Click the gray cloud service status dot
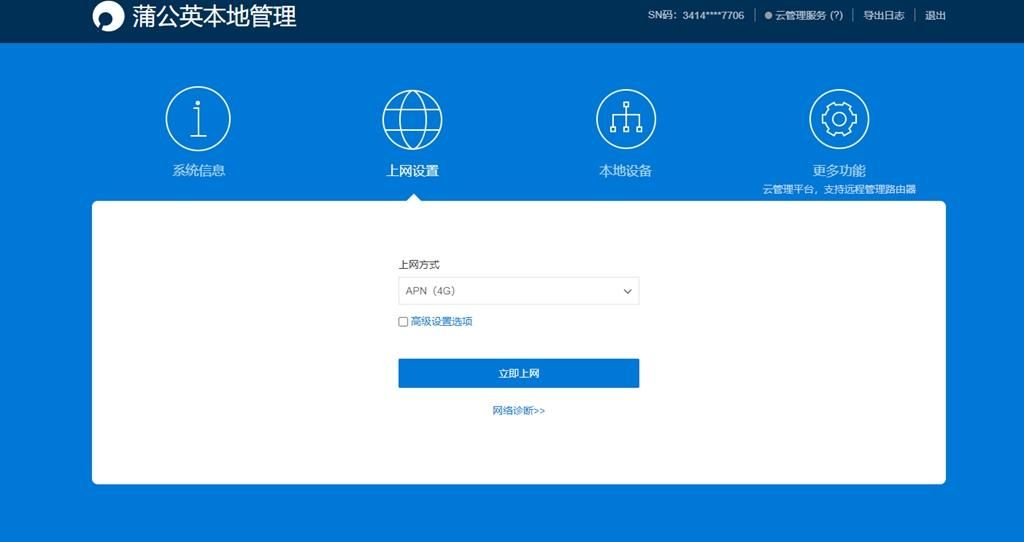Screen dimensions: 1024x542 (x=768, y=16)
